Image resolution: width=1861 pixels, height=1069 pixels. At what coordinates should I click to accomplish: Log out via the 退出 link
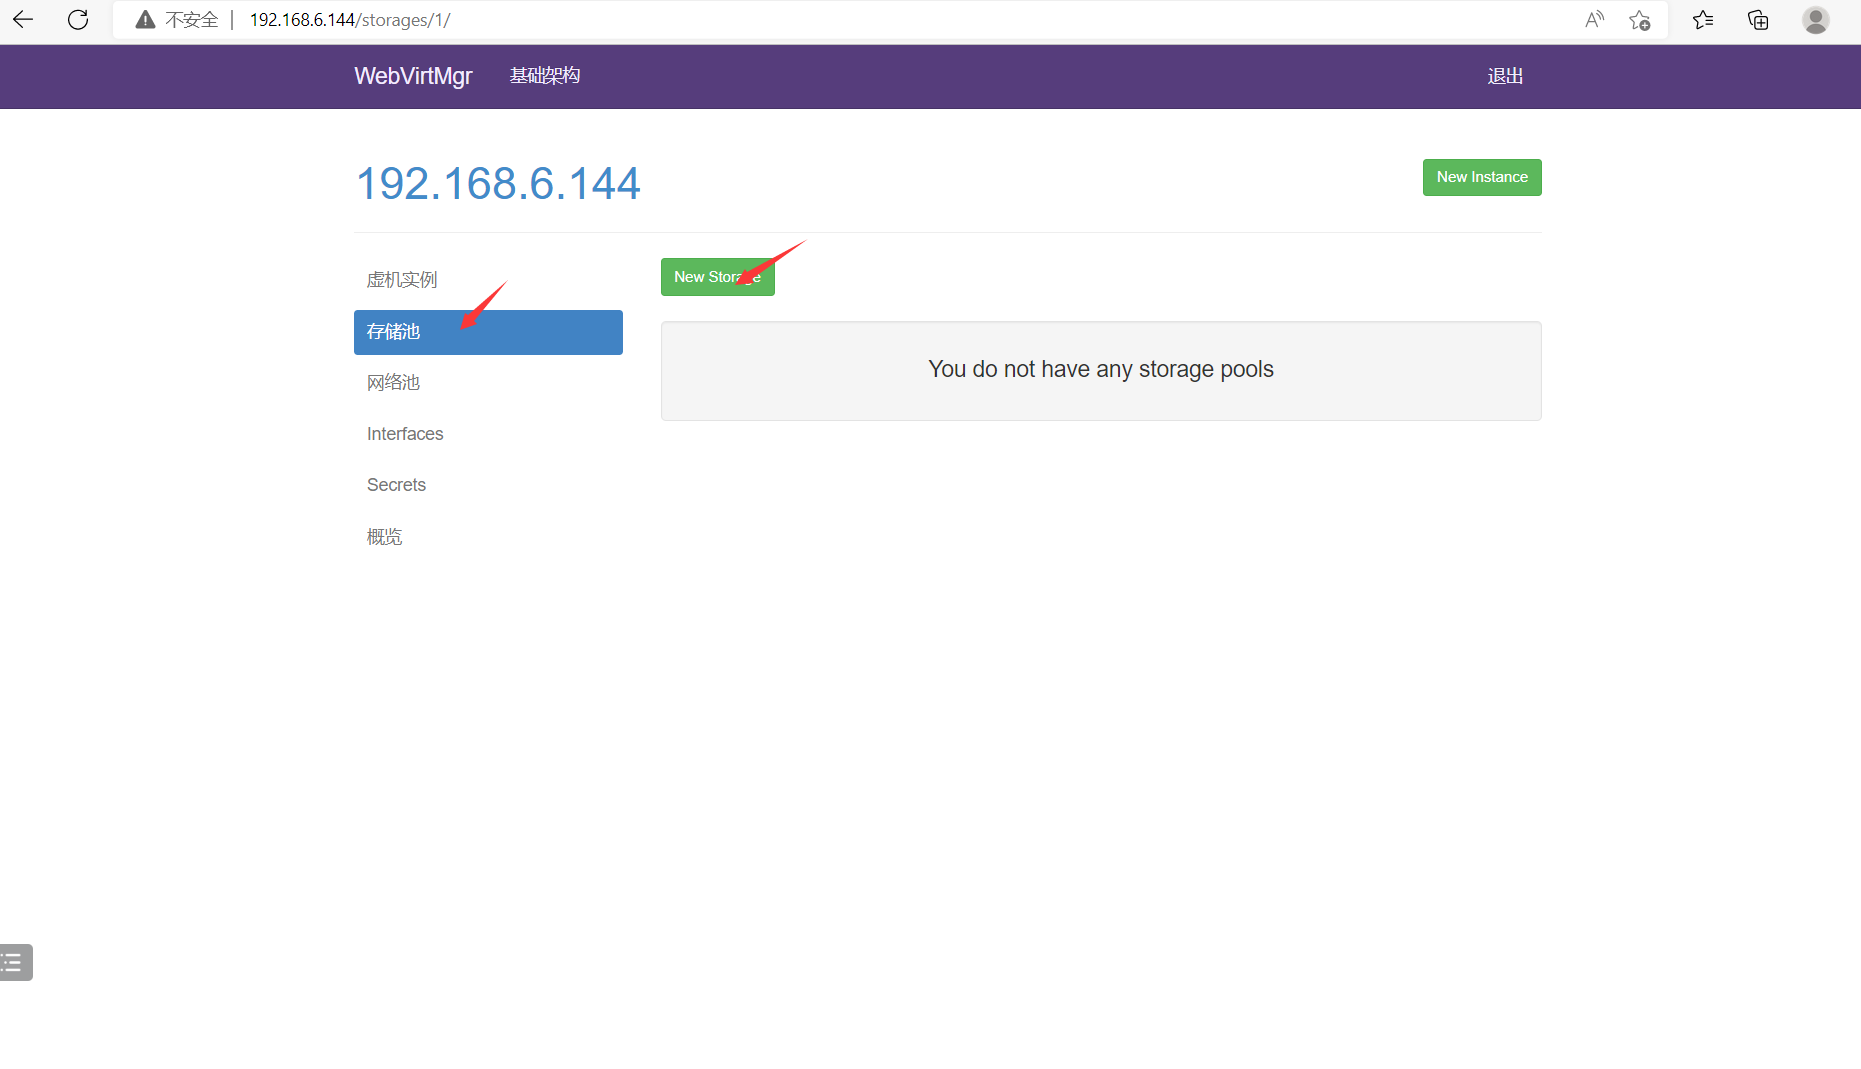pos(1505,76)
